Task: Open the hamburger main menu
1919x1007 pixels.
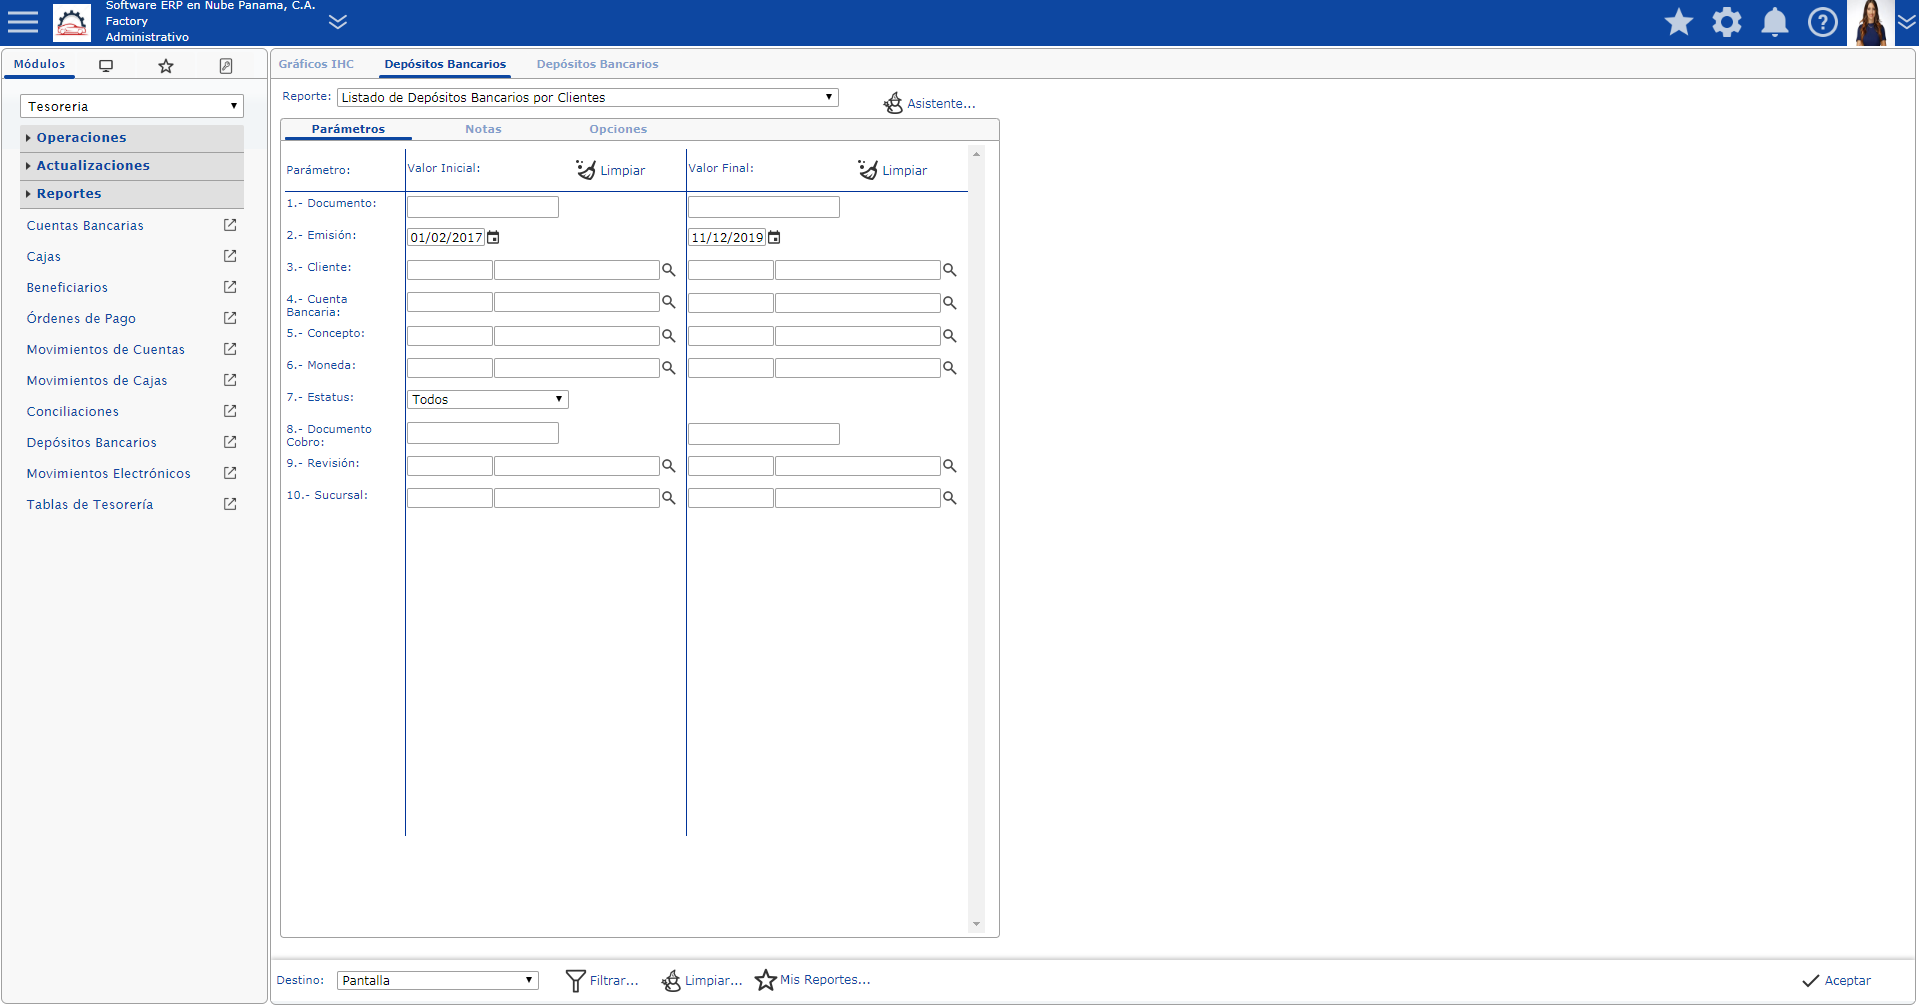Action: [22, 22]
